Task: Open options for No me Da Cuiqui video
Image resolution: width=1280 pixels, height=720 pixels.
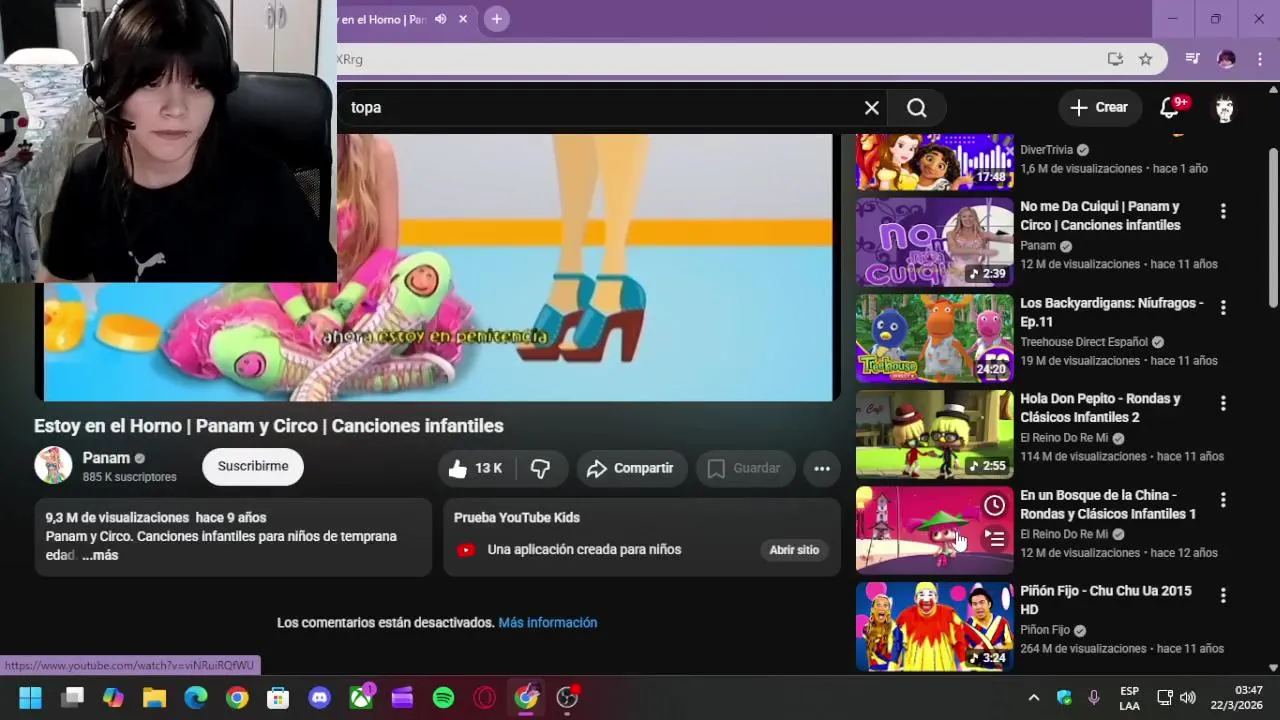Action: [1222, 211]
